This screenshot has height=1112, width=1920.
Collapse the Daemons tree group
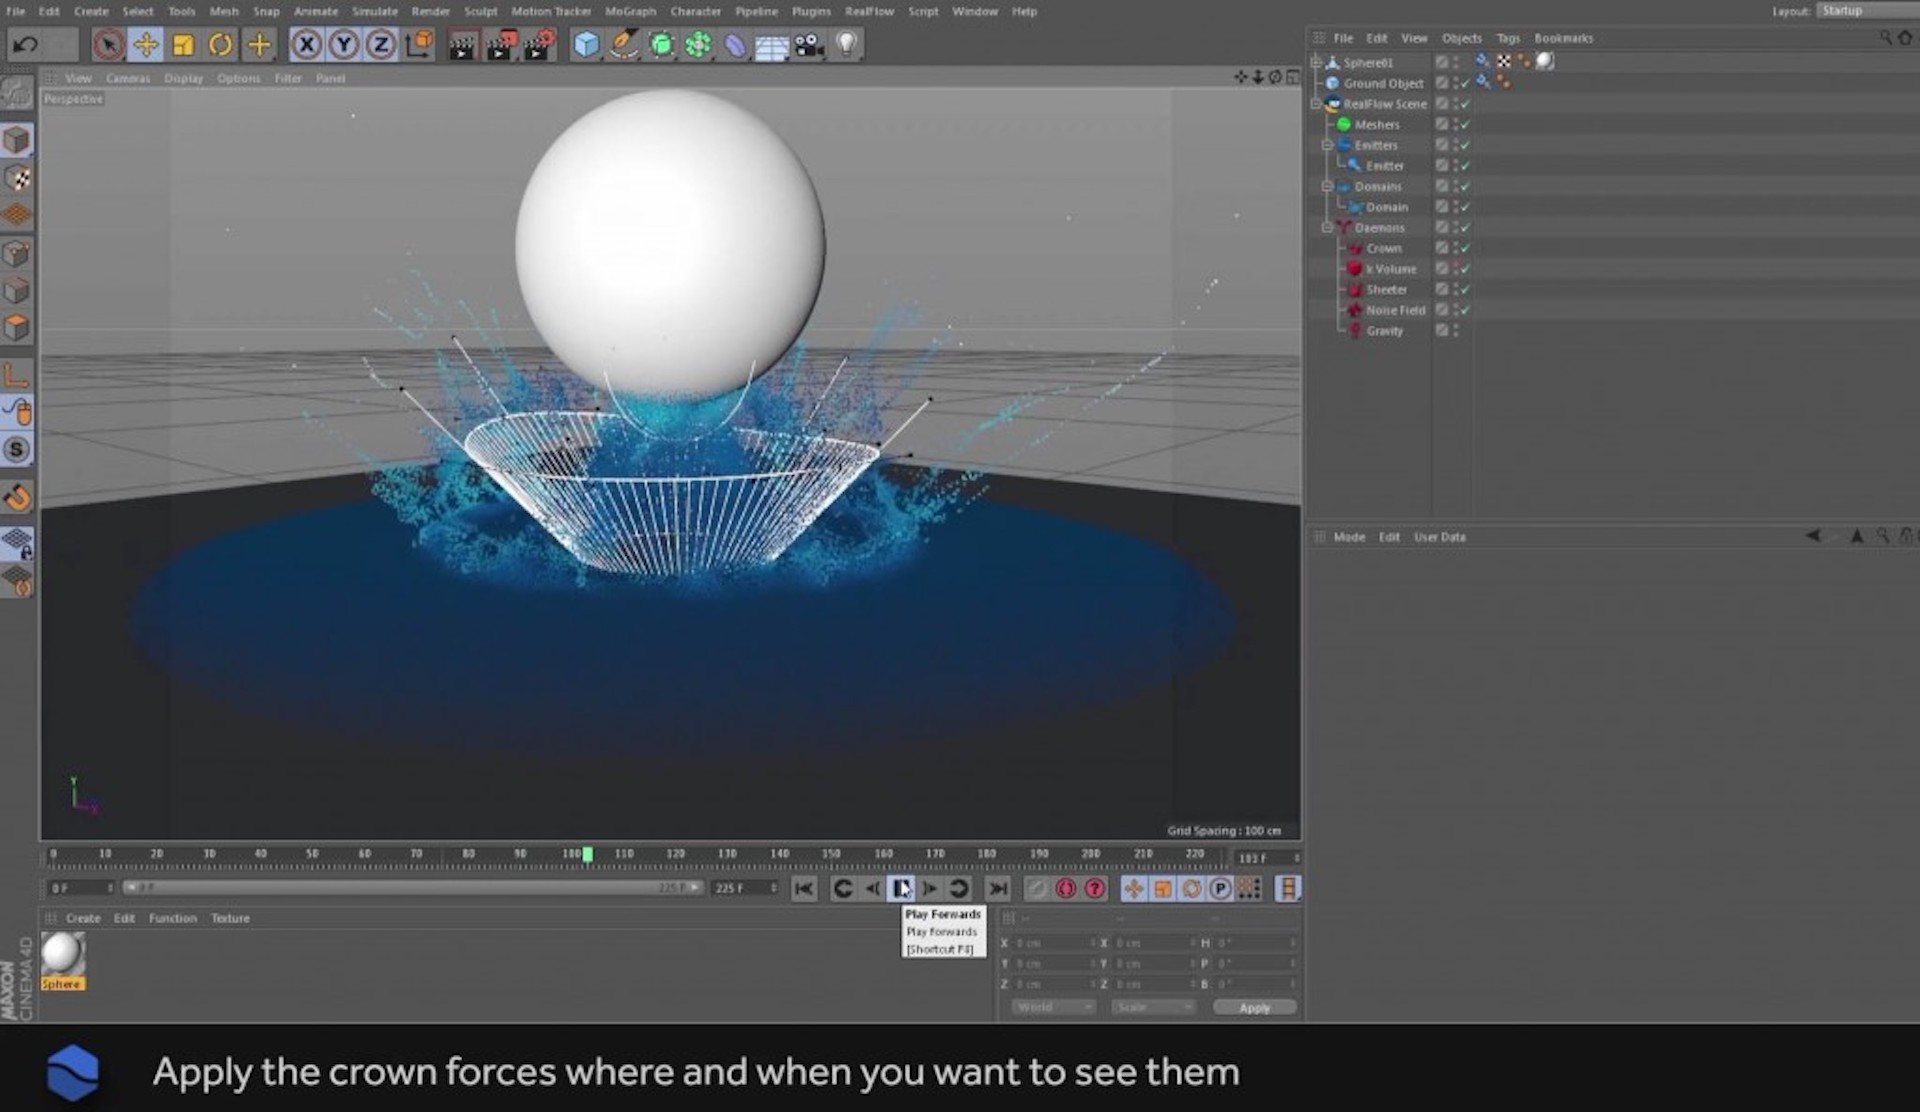point(1327,228)
